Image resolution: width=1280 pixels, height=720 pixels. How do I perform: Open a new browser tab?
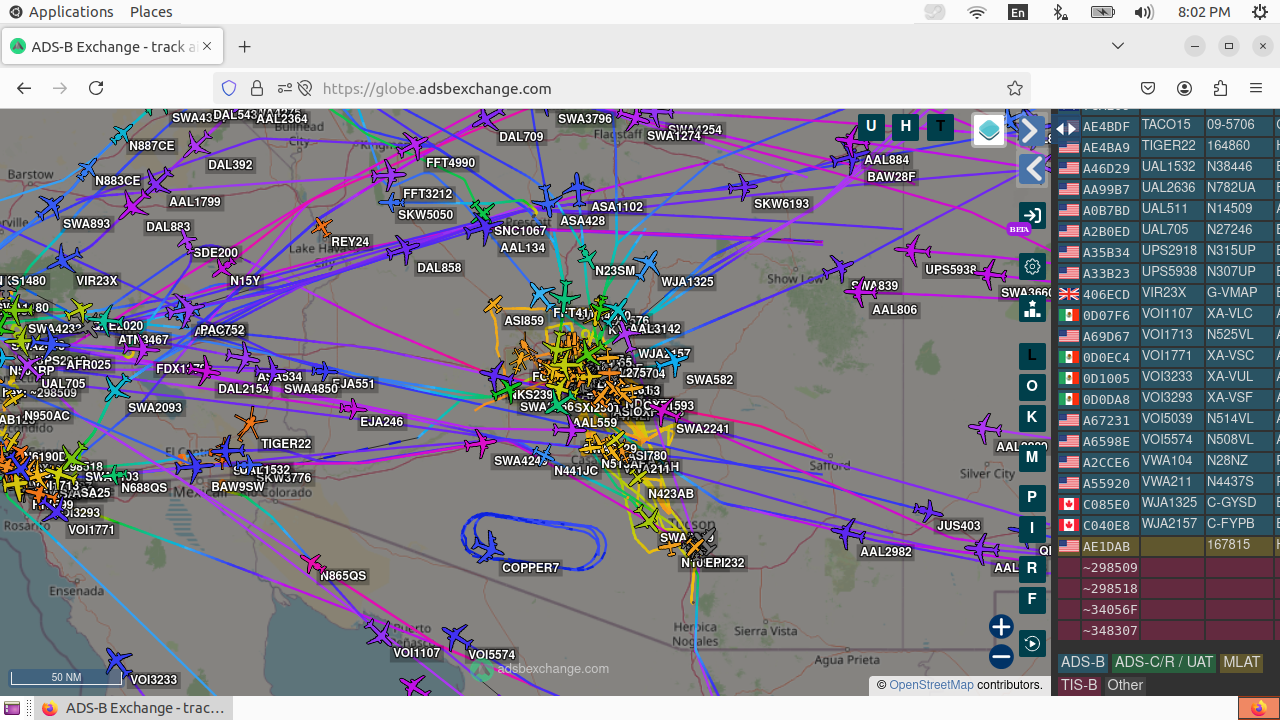pyautogui.click(x=245, y=47)
